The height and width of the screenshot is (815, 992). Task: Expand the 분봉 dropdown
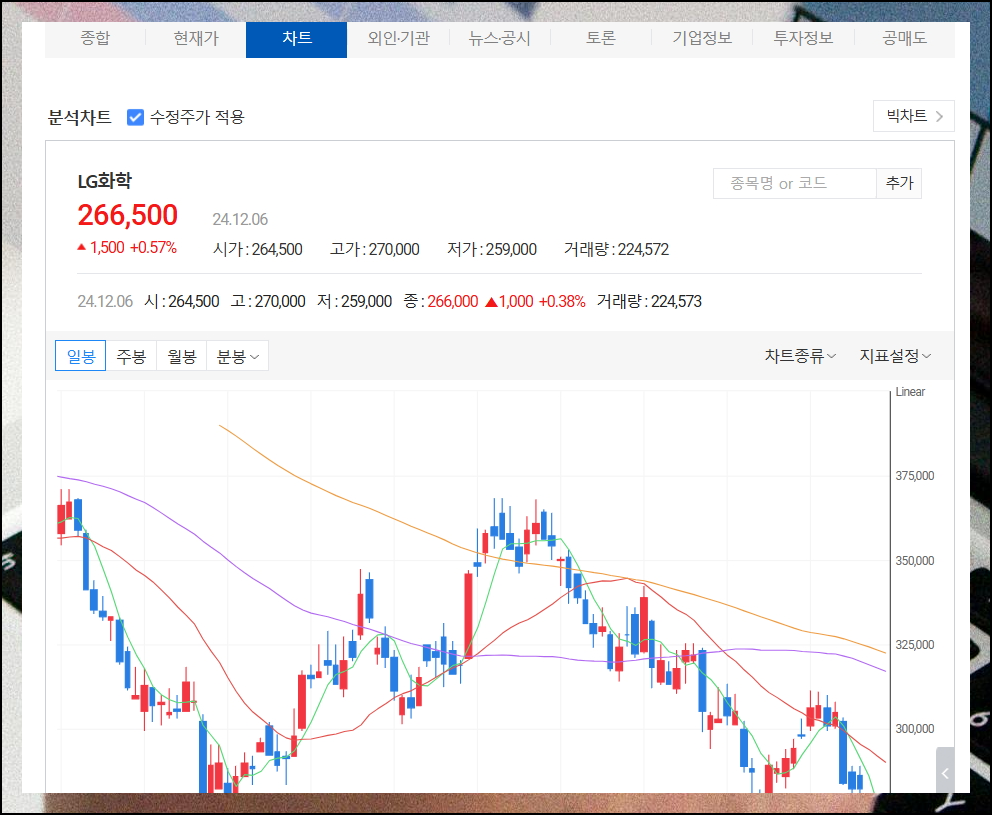tap(237, 356)
